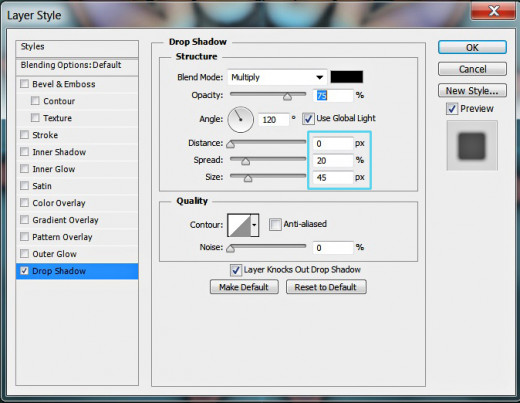Click the Angle dial control
The height and width of the screenshot is (403, 520).
pyautogui.click(x=240, y=119)
